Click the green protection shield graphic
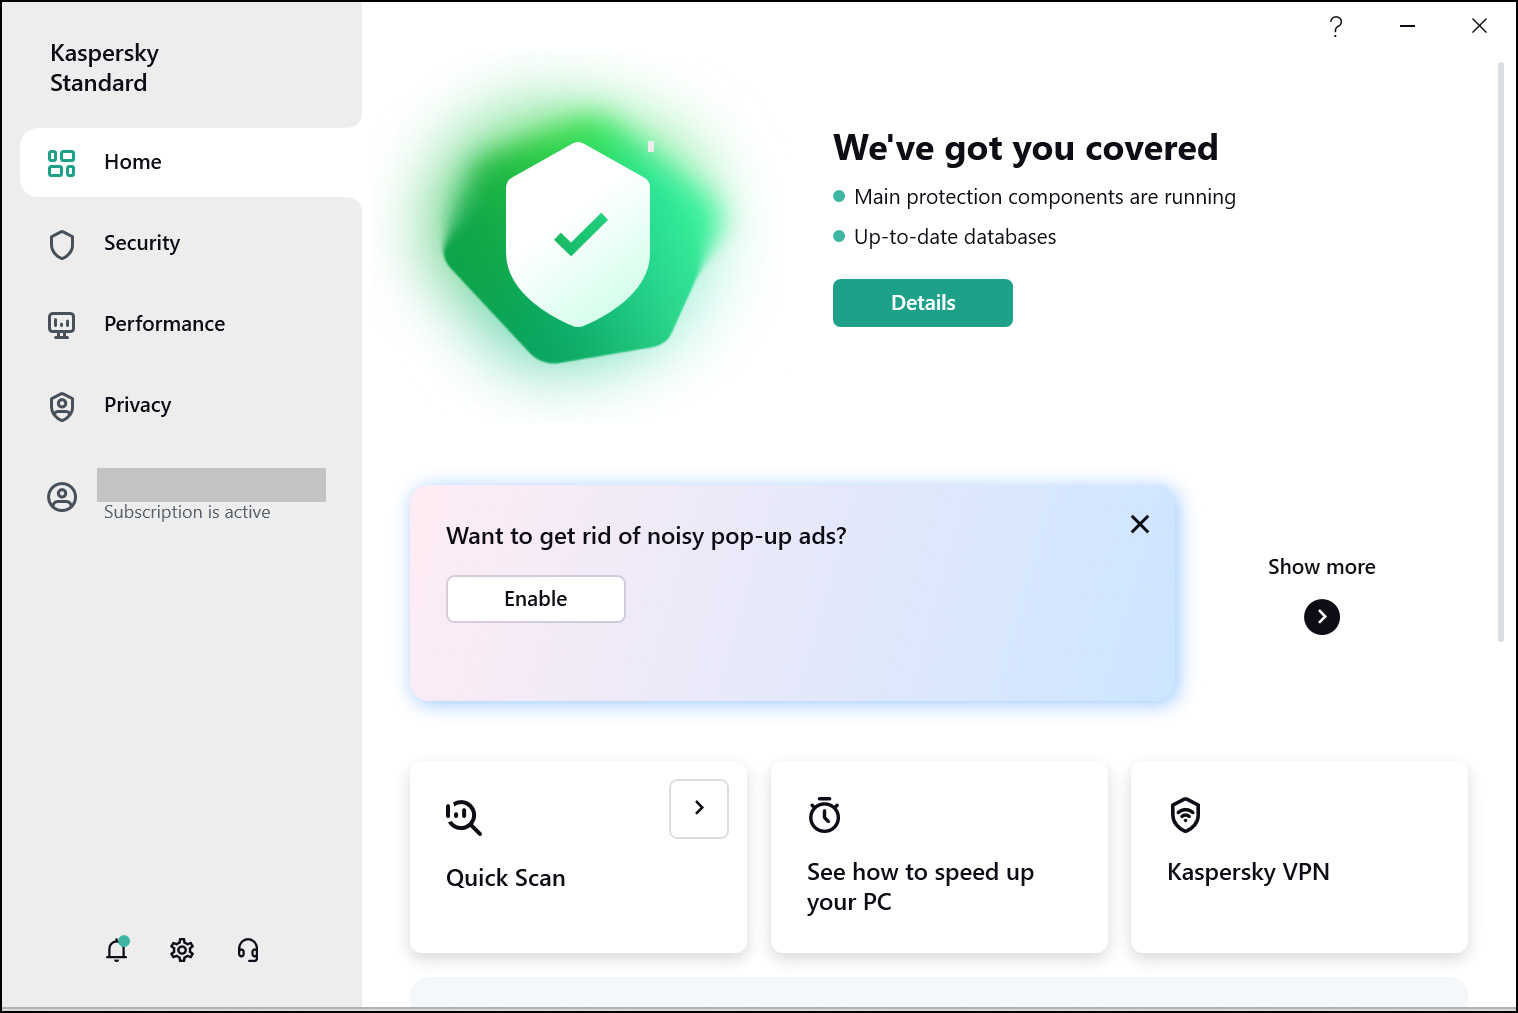 (578, 235)
